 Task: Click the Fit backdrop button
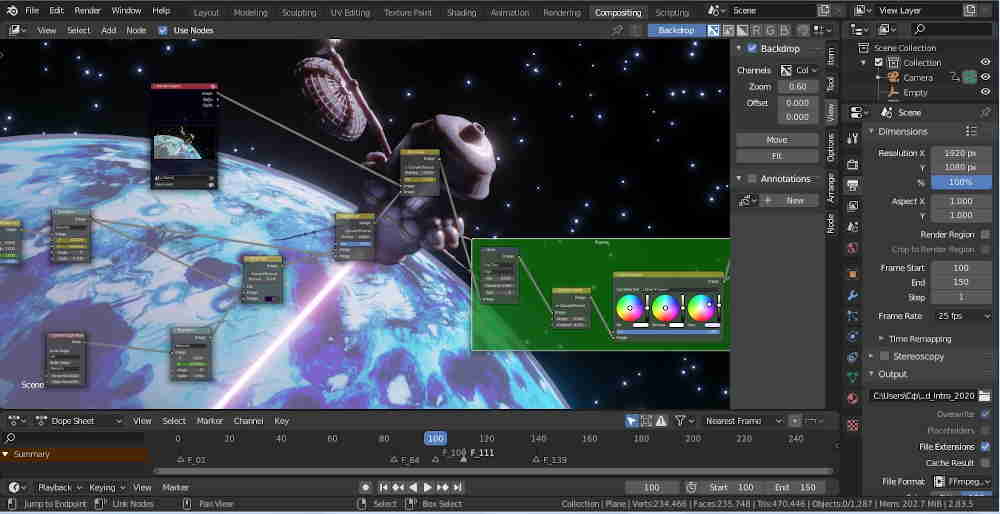click(776, 156)
